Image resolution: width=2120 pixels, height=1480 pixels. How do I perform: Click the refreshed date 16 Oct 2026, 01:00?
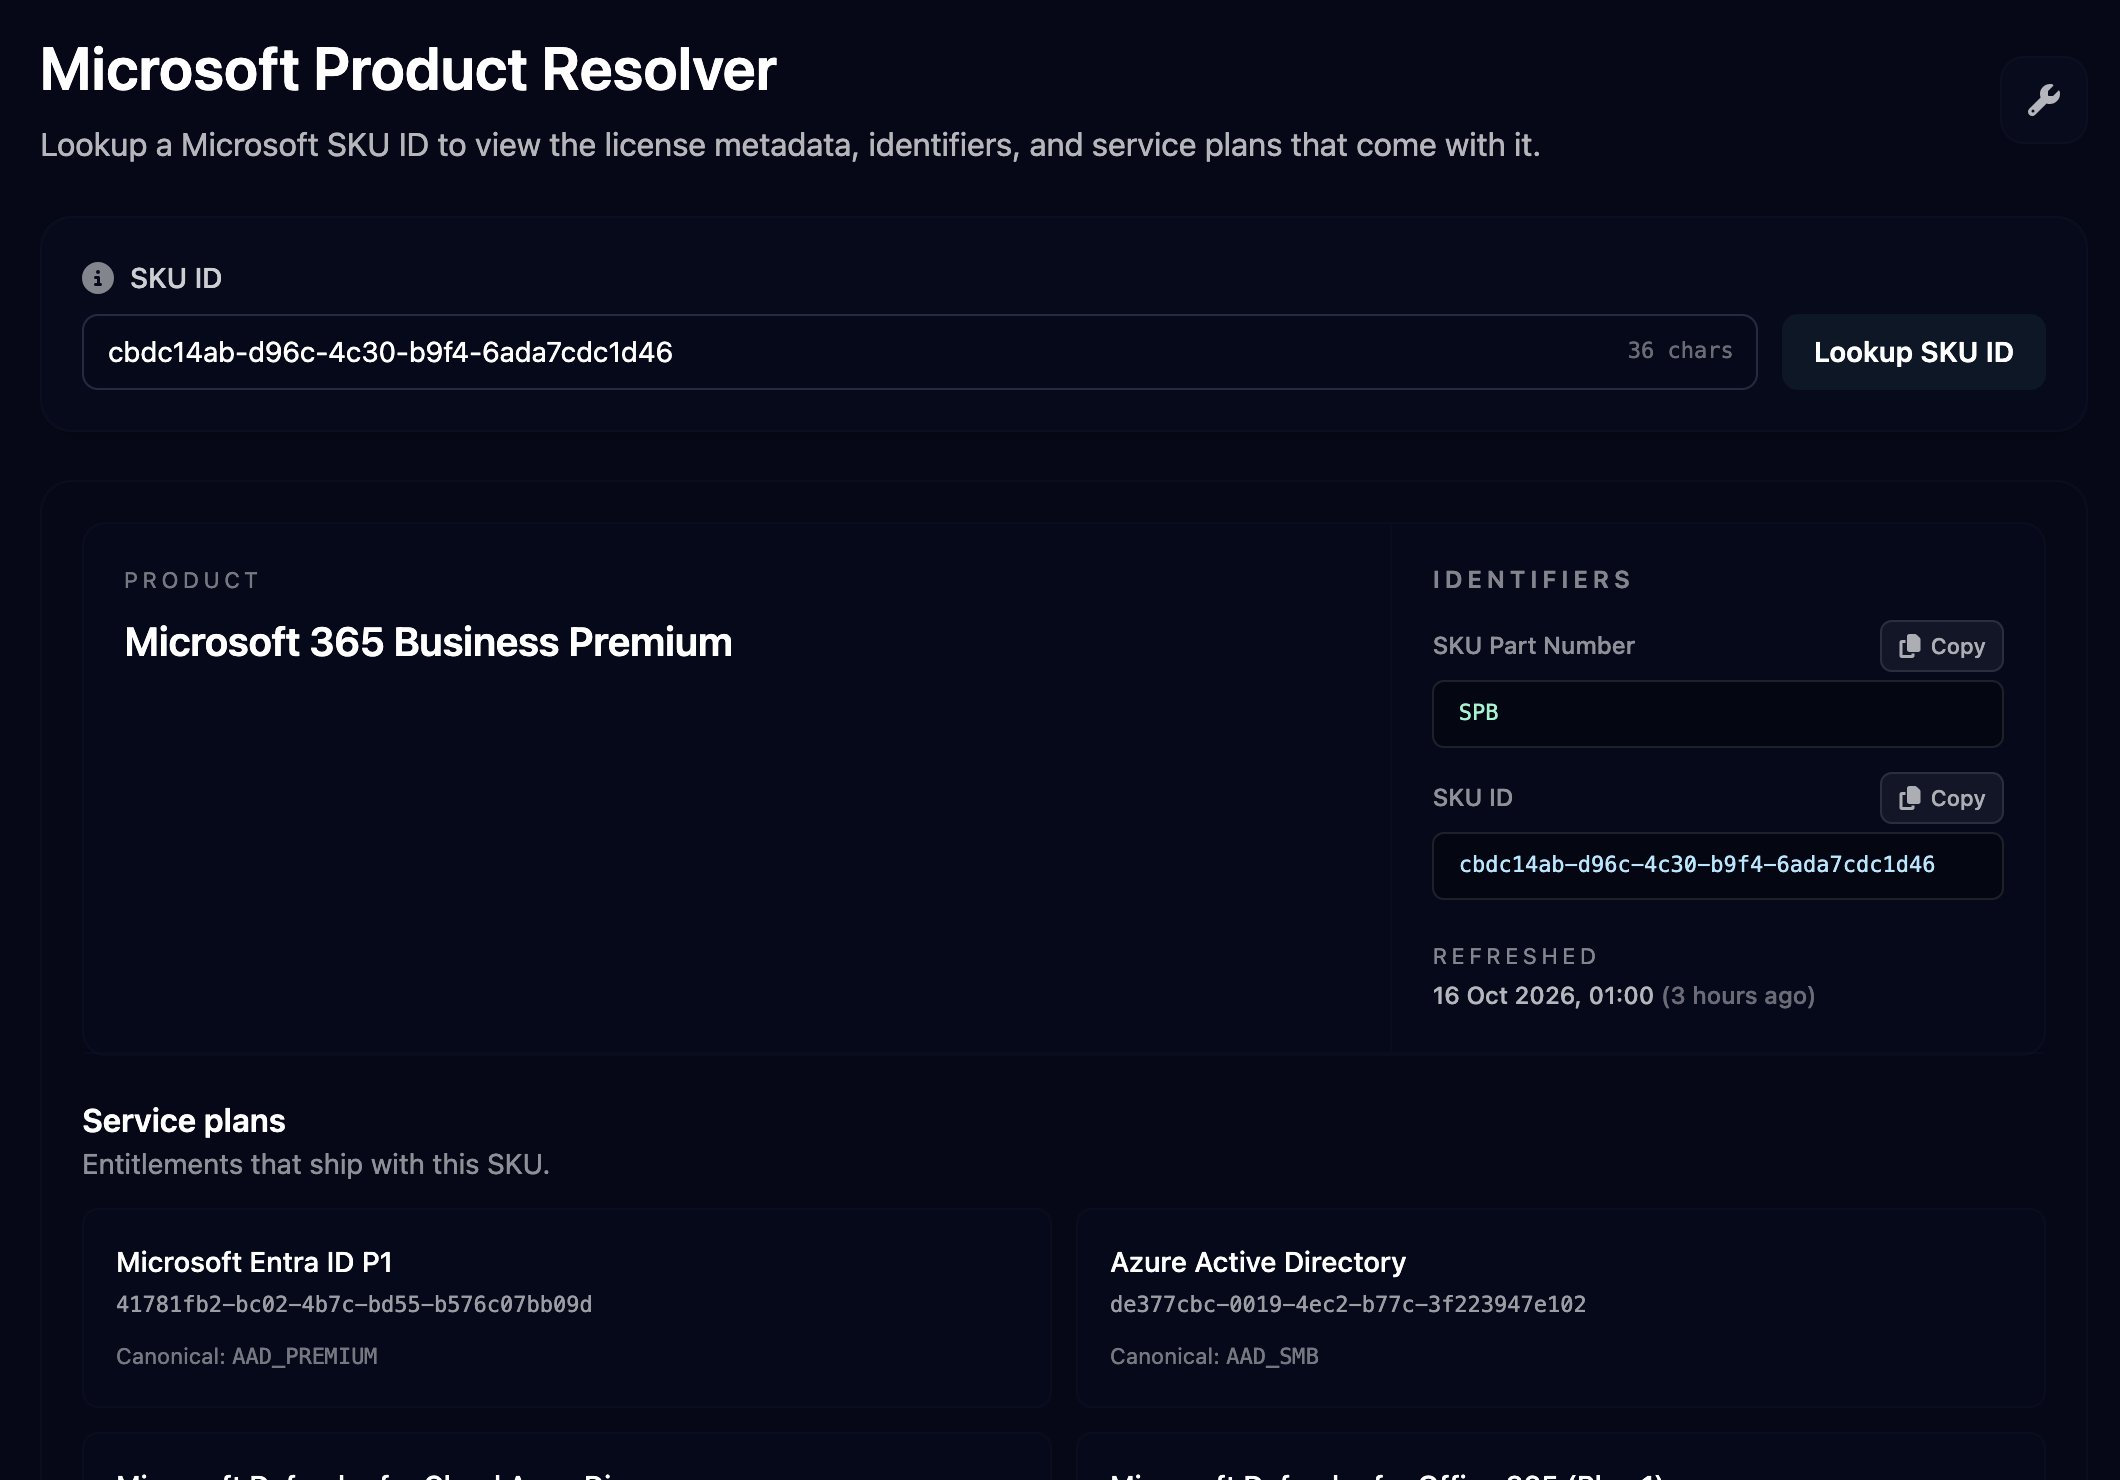tap(1543, 996)
